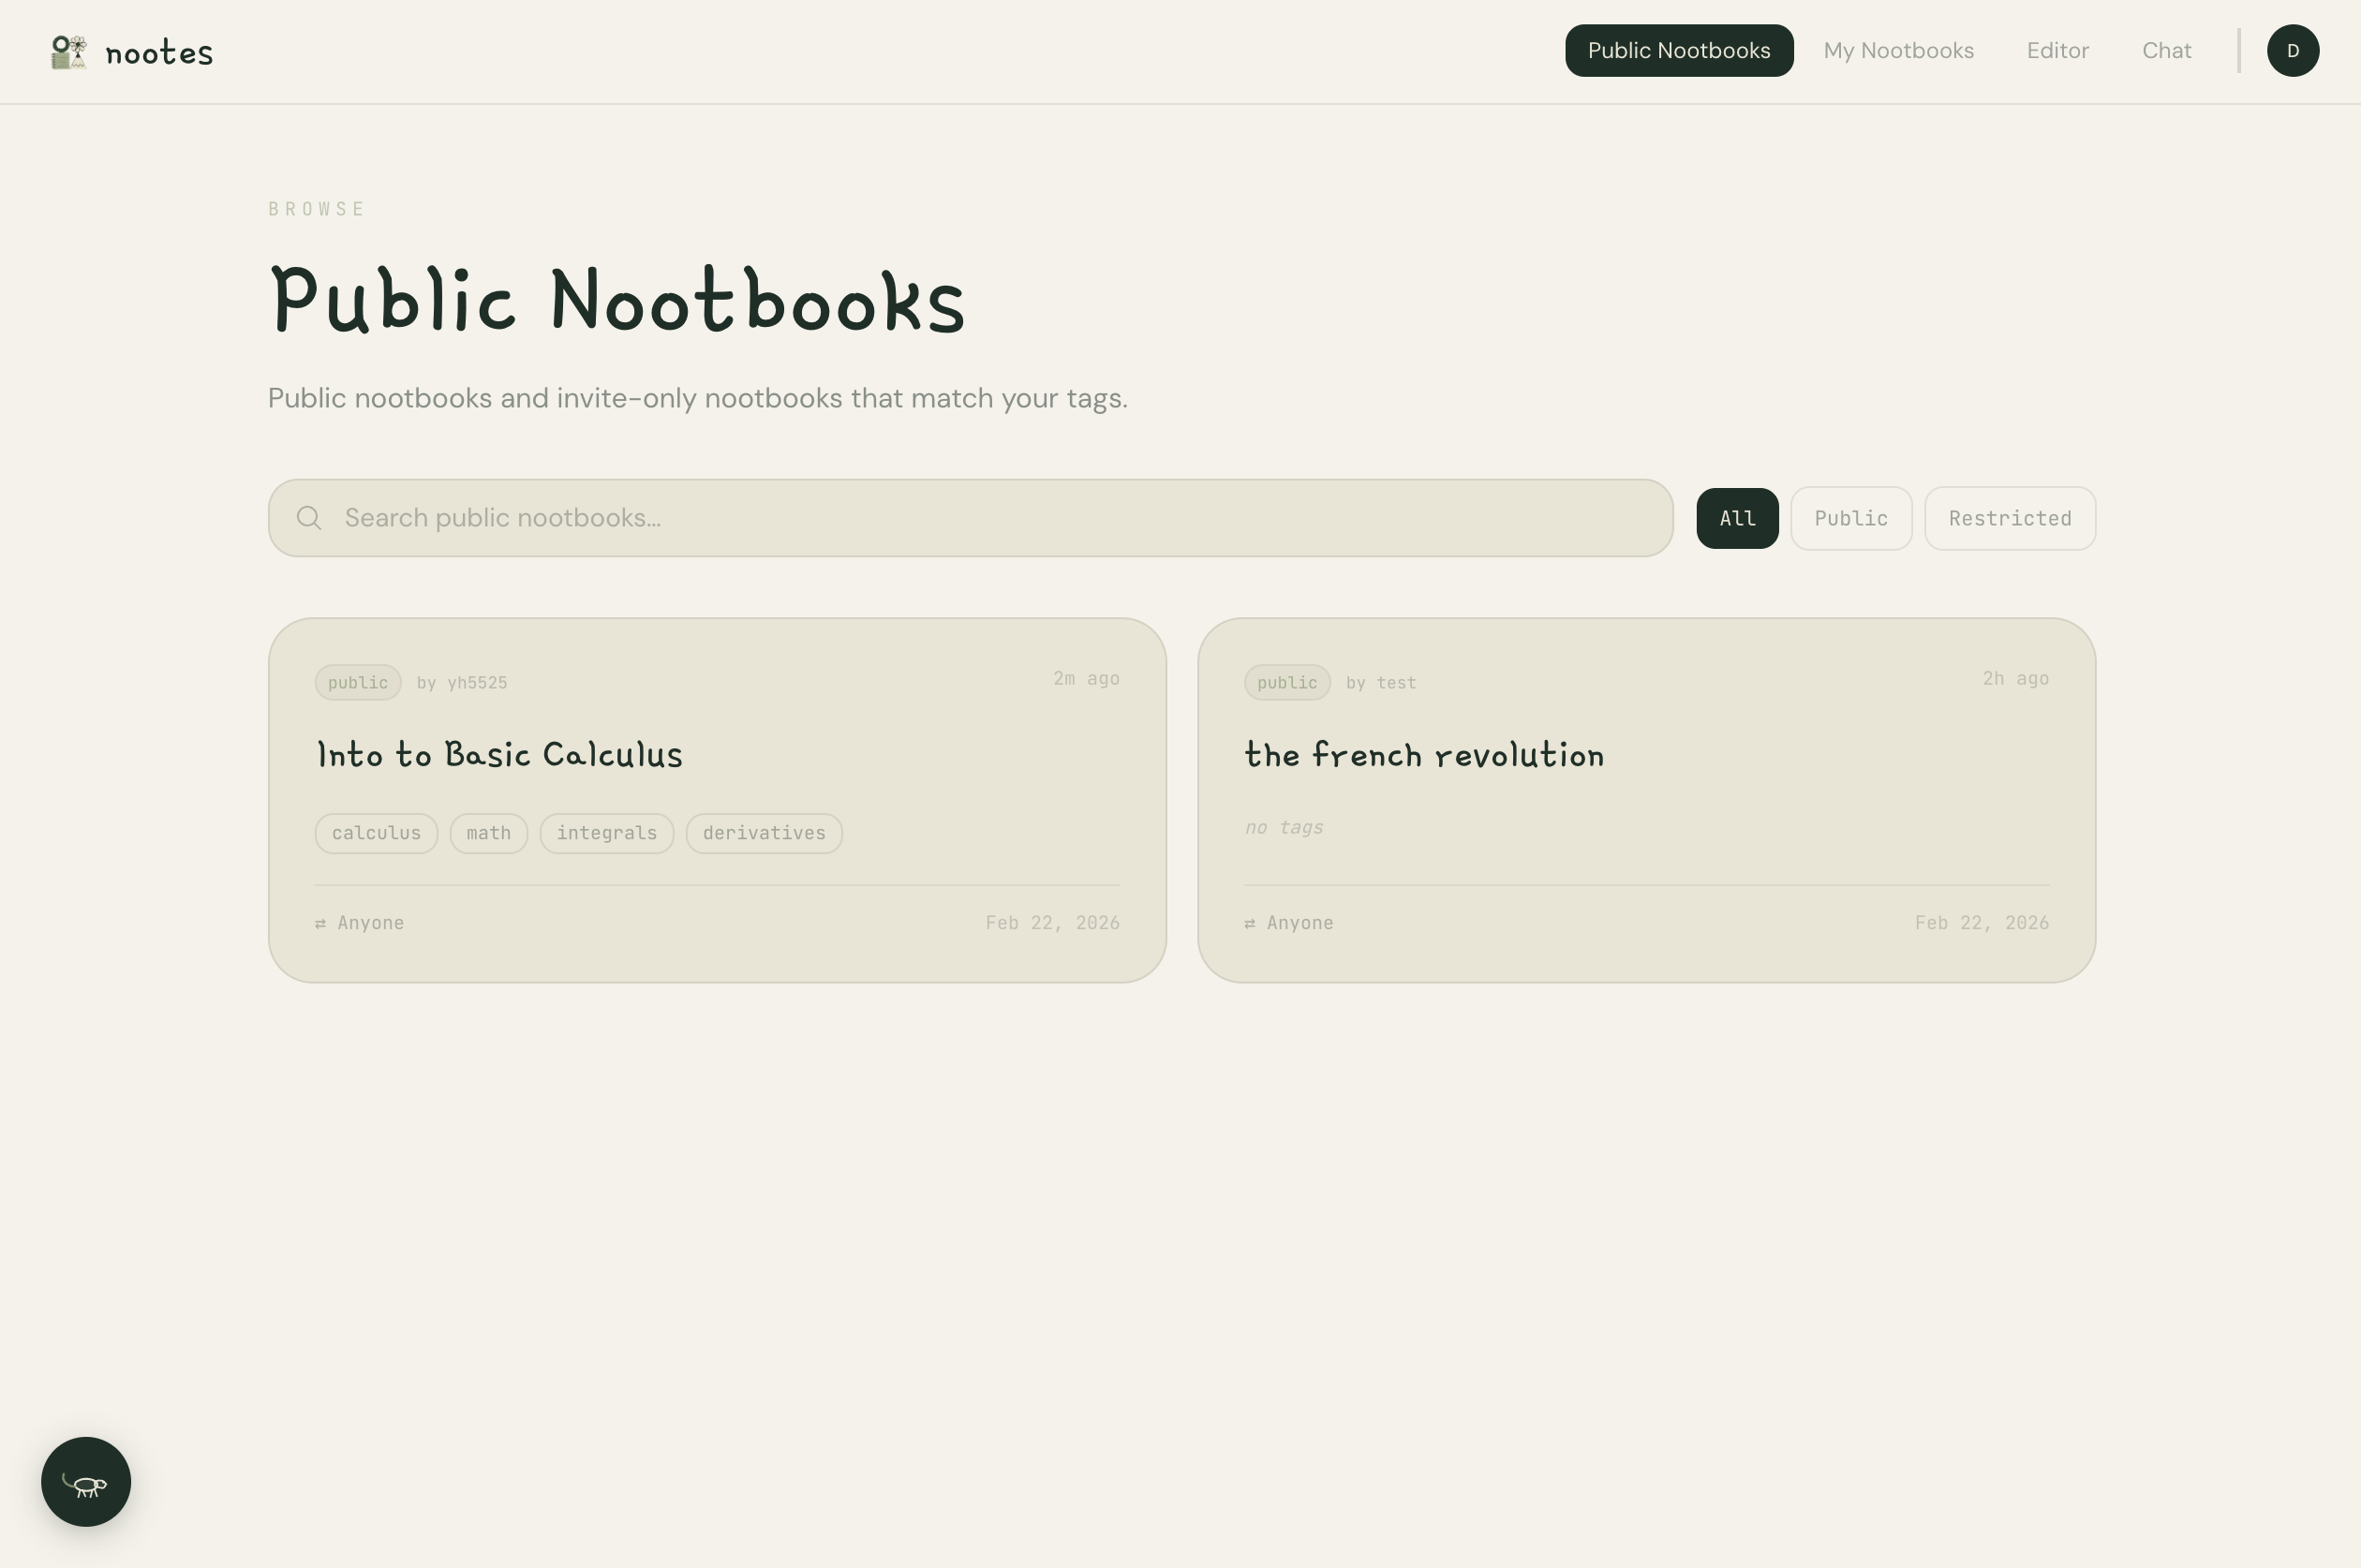Click the Anyone access icon on French revolution card
Screen dimensions: 2361x1568
pos(1250,924)
